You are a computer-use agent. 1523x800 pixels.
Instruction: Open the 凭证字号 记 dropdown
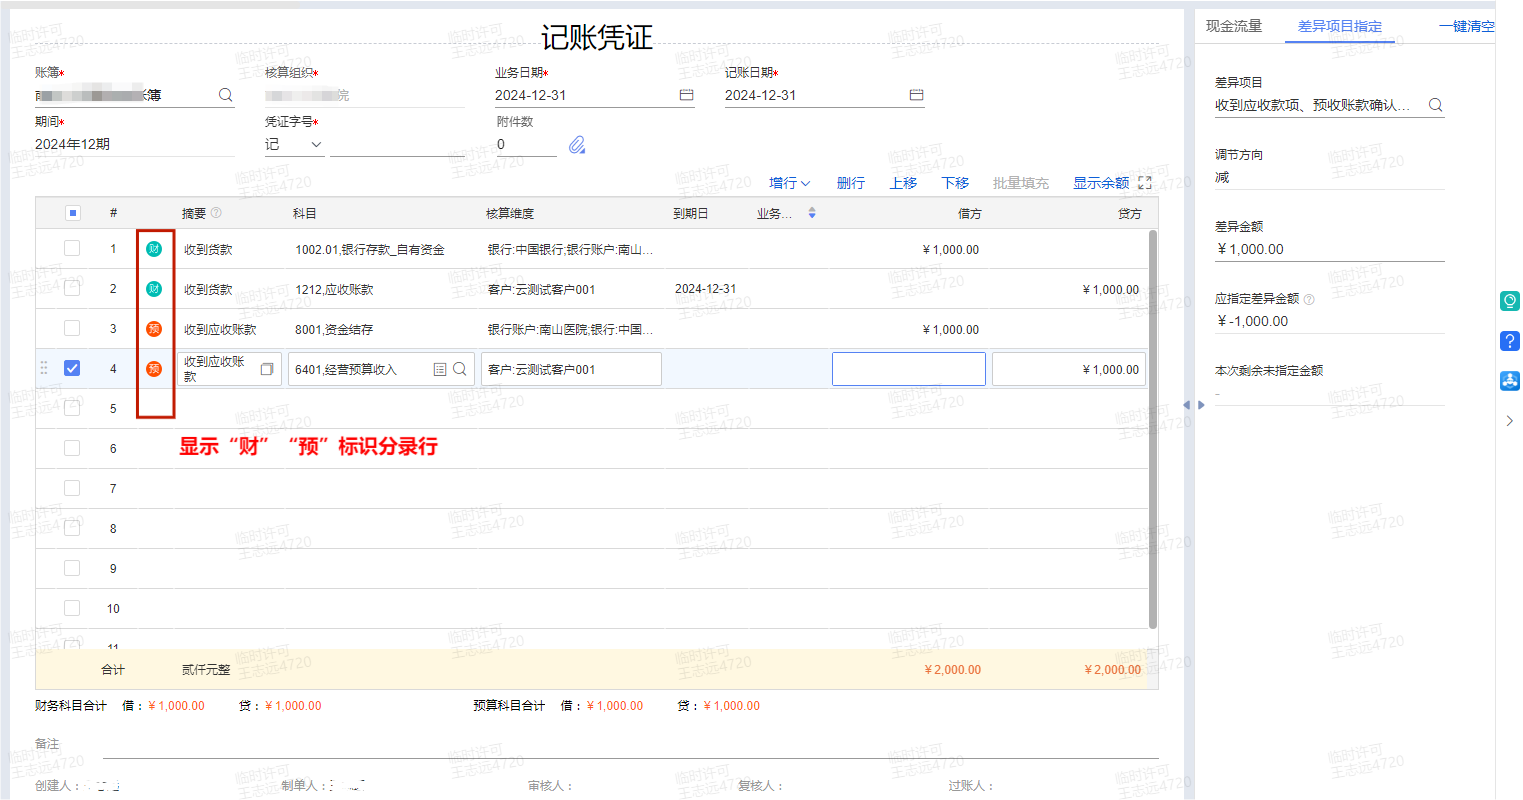pyautogui.click(x=294, y=145)
